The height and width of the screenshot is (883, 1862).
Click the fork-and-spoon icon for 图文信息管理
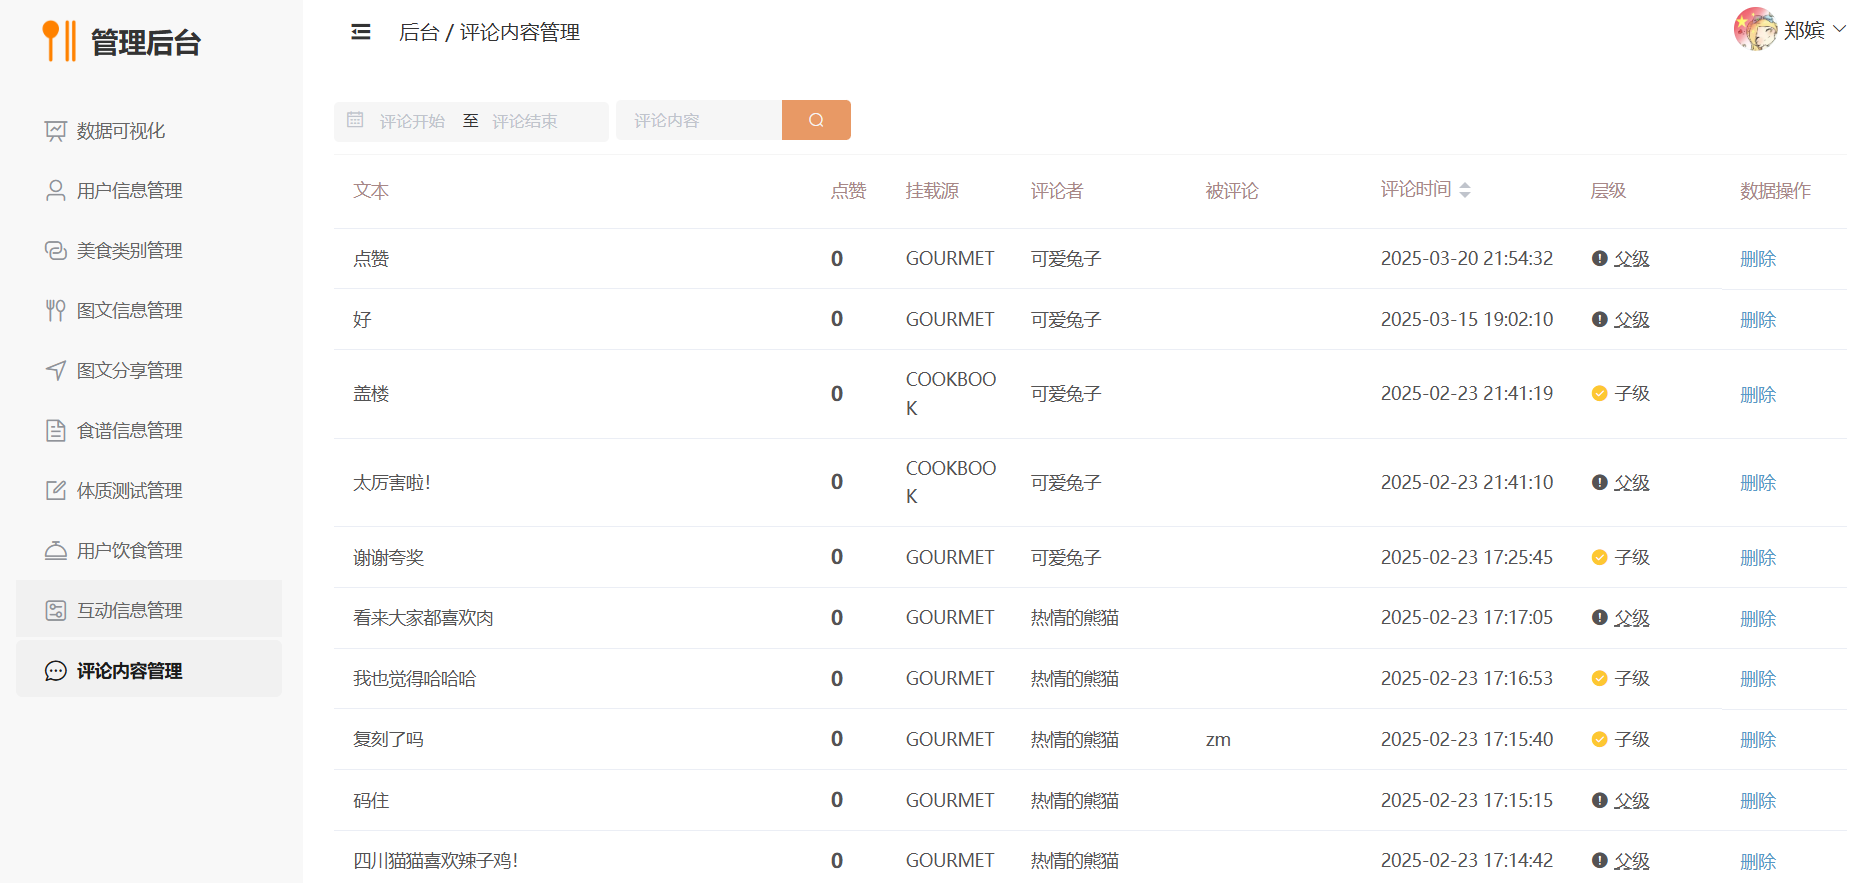pos(56,311)
